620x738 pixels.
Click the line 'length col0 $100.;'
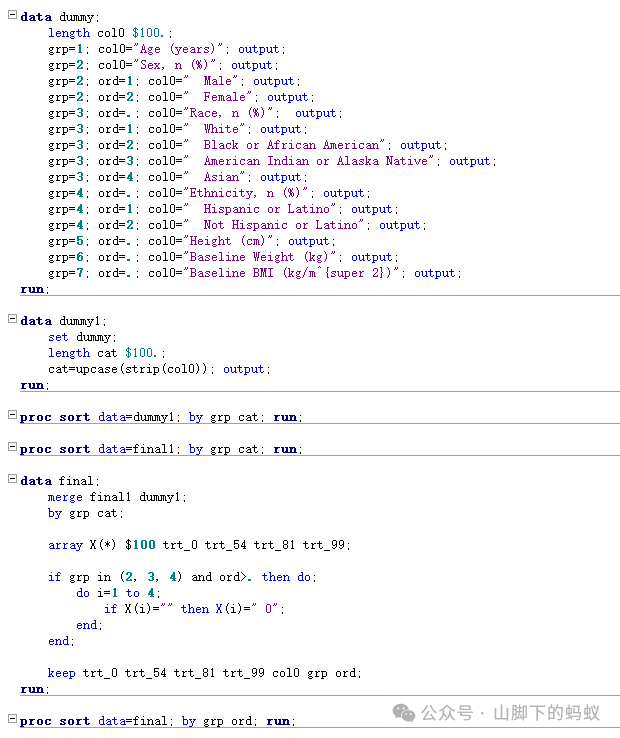tap(110, 33)
